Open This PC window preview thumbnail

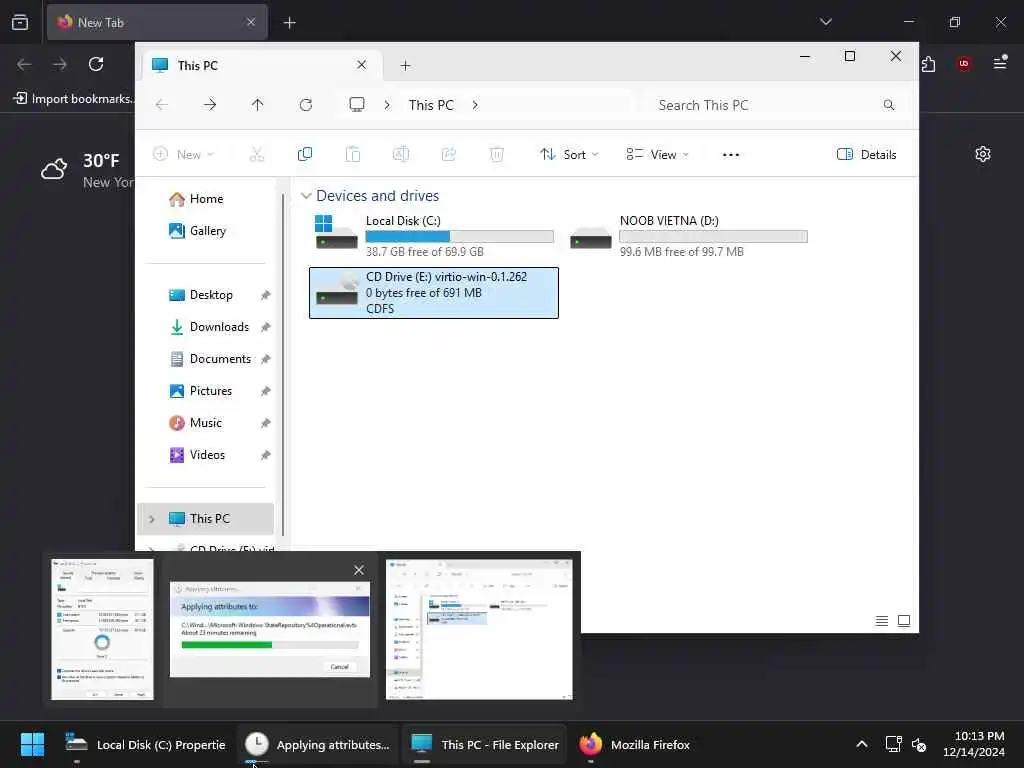(479, 630)
